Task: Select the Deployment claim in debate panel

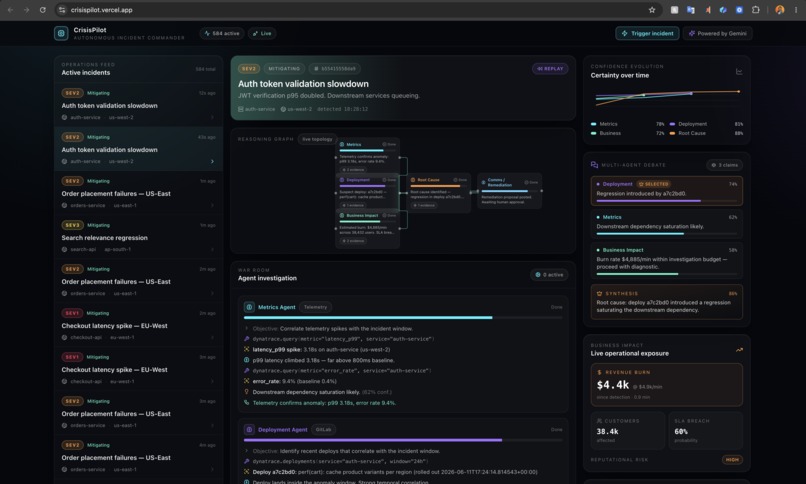Action: point(666,191)
